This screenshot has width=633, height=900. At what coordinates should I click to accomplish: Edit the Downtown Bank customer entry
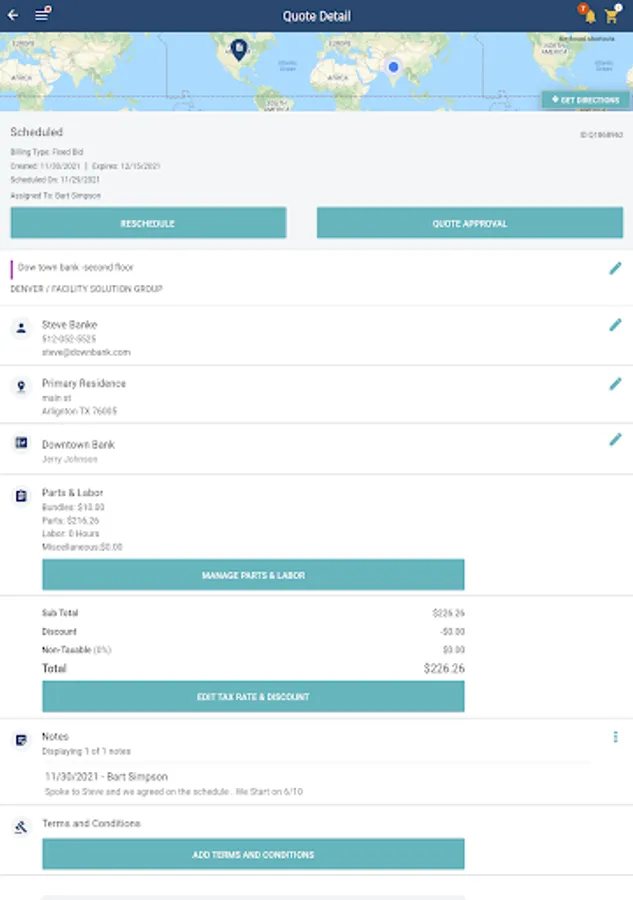coord(615,439)
